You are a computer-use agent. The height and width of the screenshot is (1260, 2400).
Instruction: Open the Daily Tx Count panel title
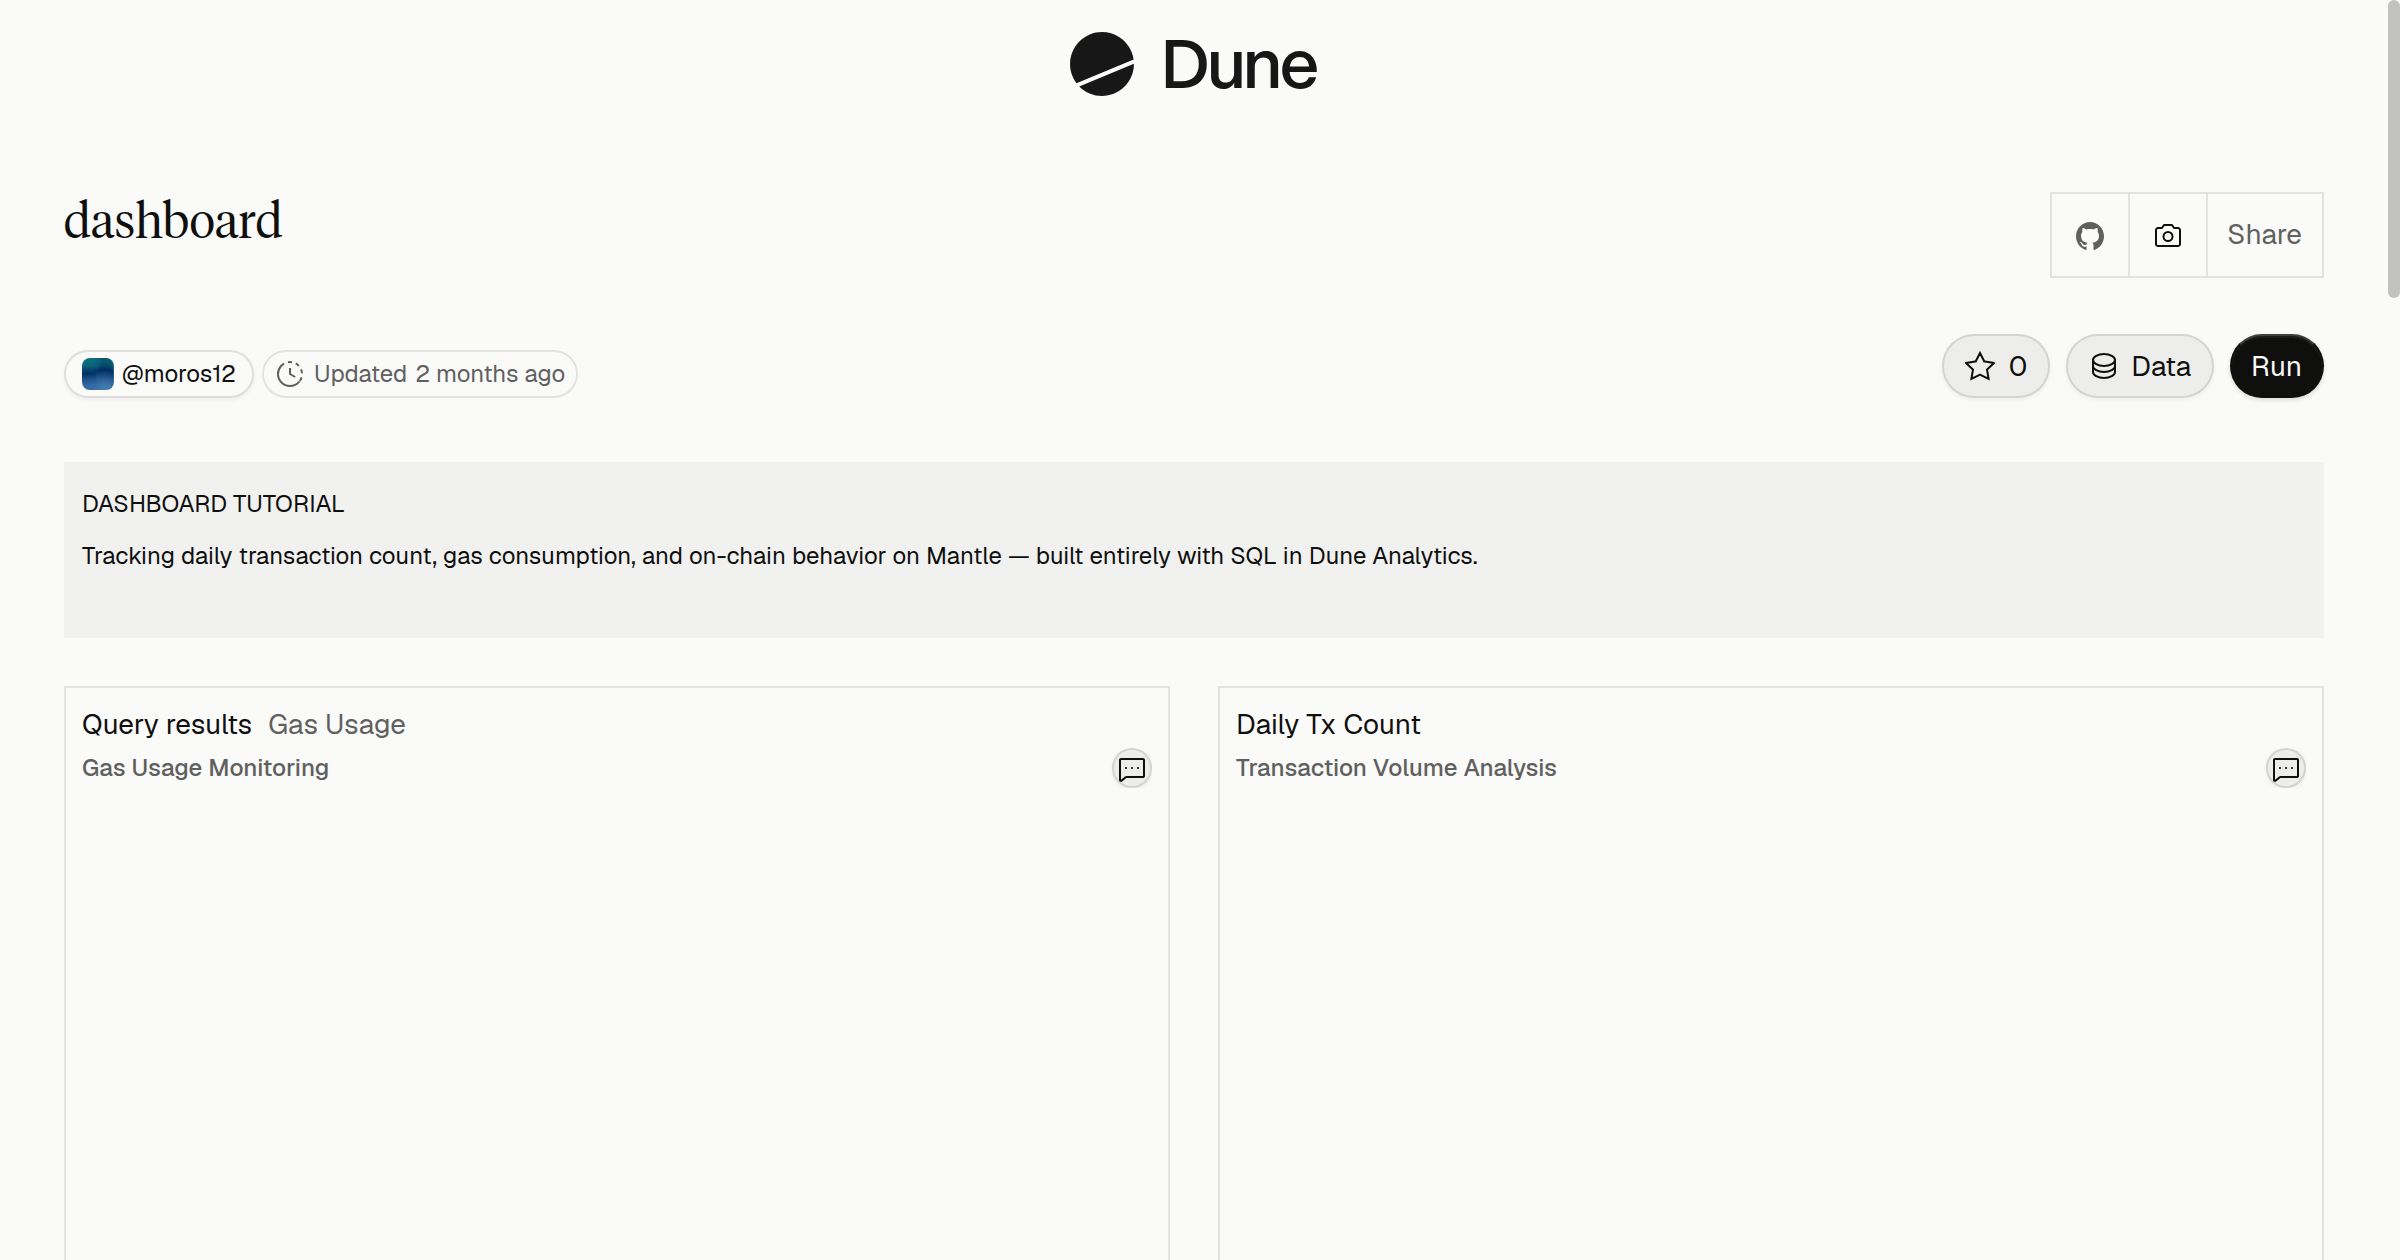tap(1328, 724)
